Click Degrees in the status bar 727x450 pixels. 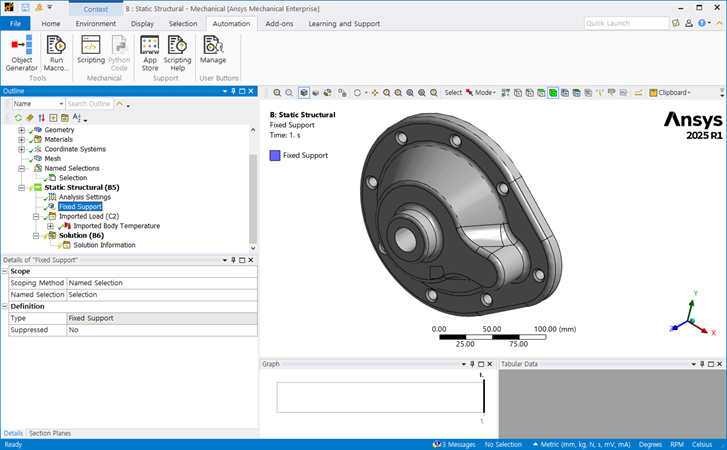click(650, 444)
